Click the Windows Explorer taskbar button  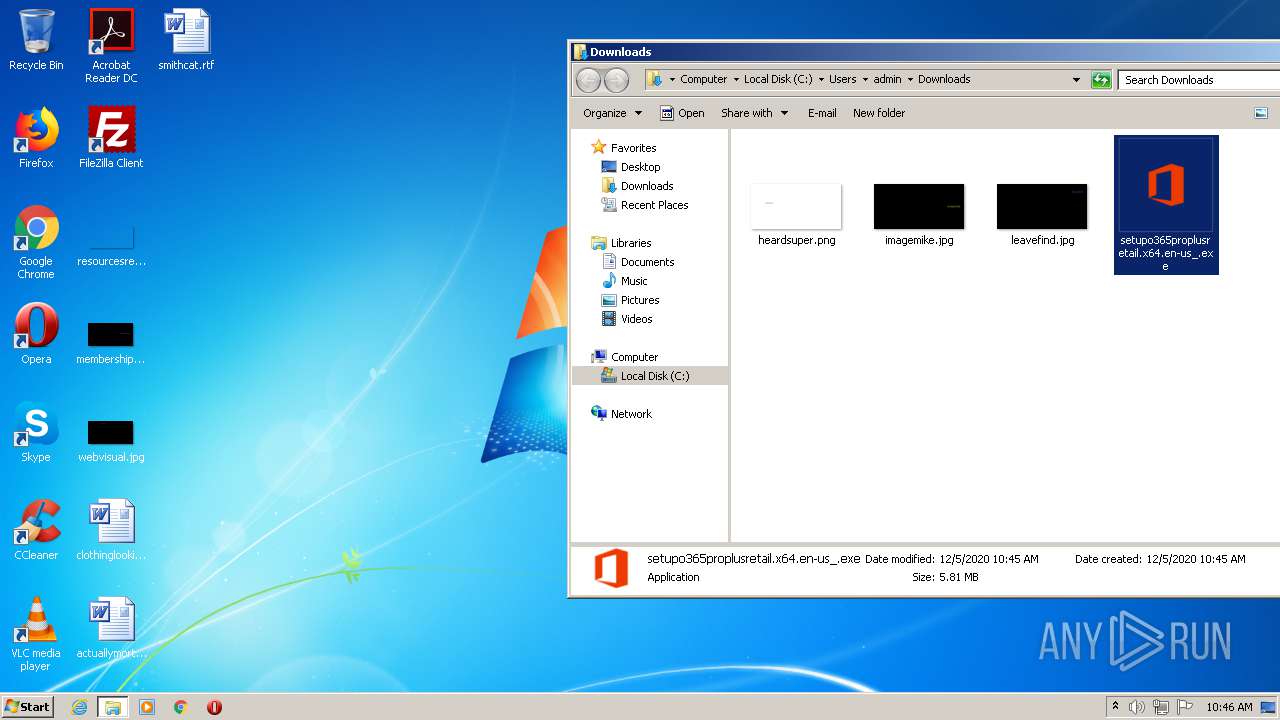pyautogui.click(x=112, y=707)
